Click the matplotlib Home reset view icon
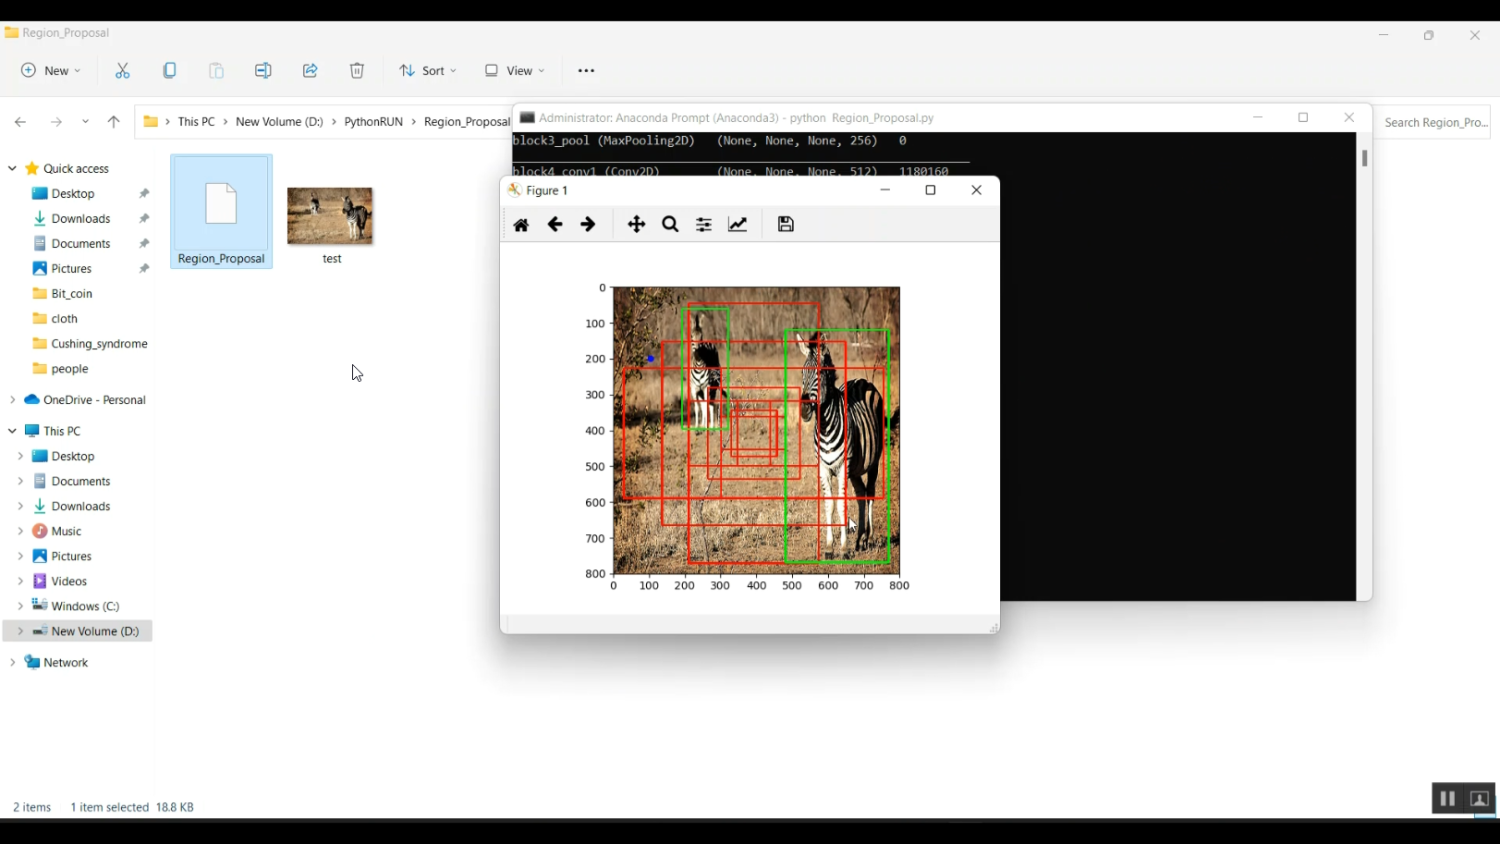1500x844 pixels. coord(521,226)
